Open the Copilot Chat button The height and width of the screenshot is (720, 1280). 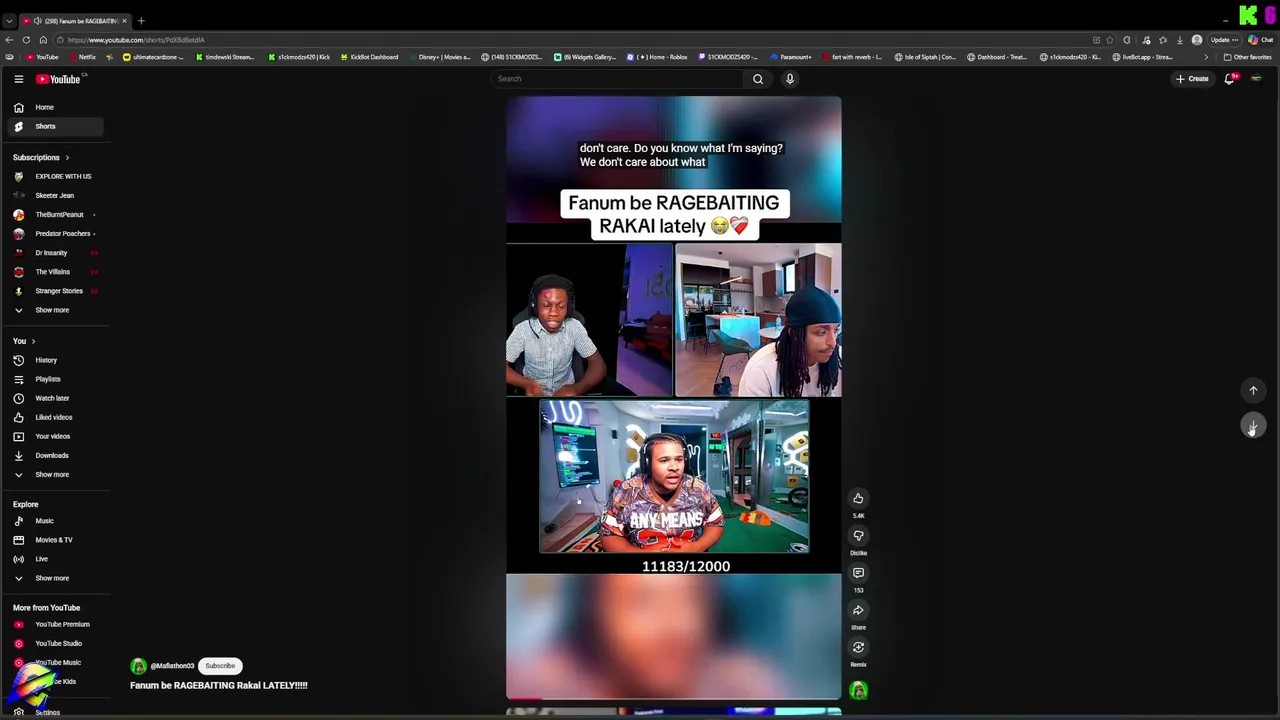pos(1260,40)
